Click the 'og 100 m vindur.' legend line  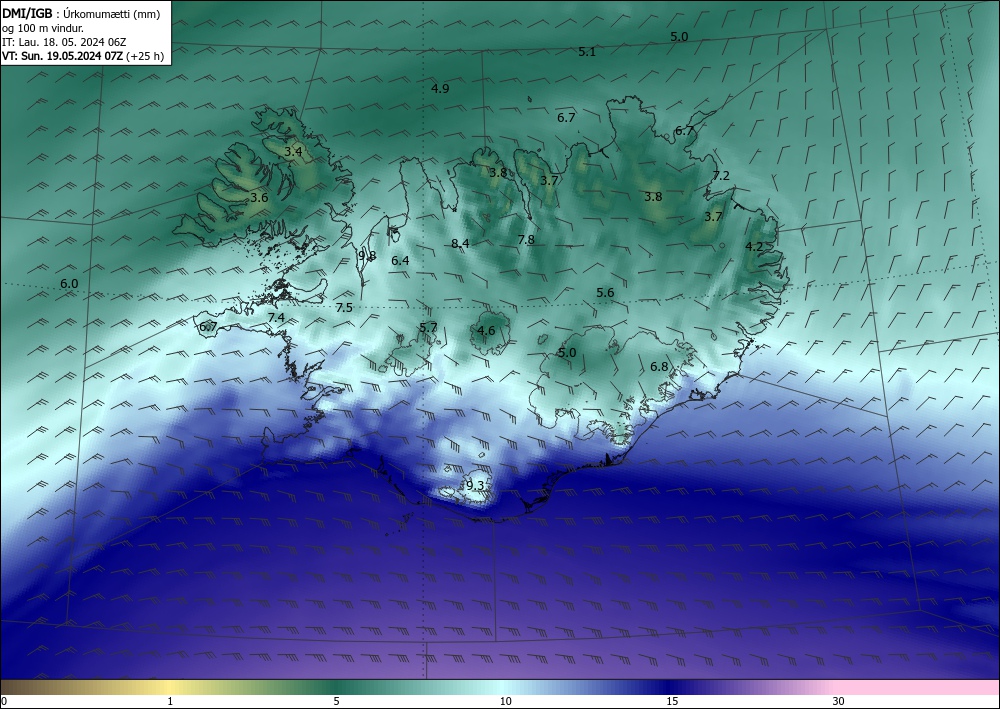click(43, 28)
